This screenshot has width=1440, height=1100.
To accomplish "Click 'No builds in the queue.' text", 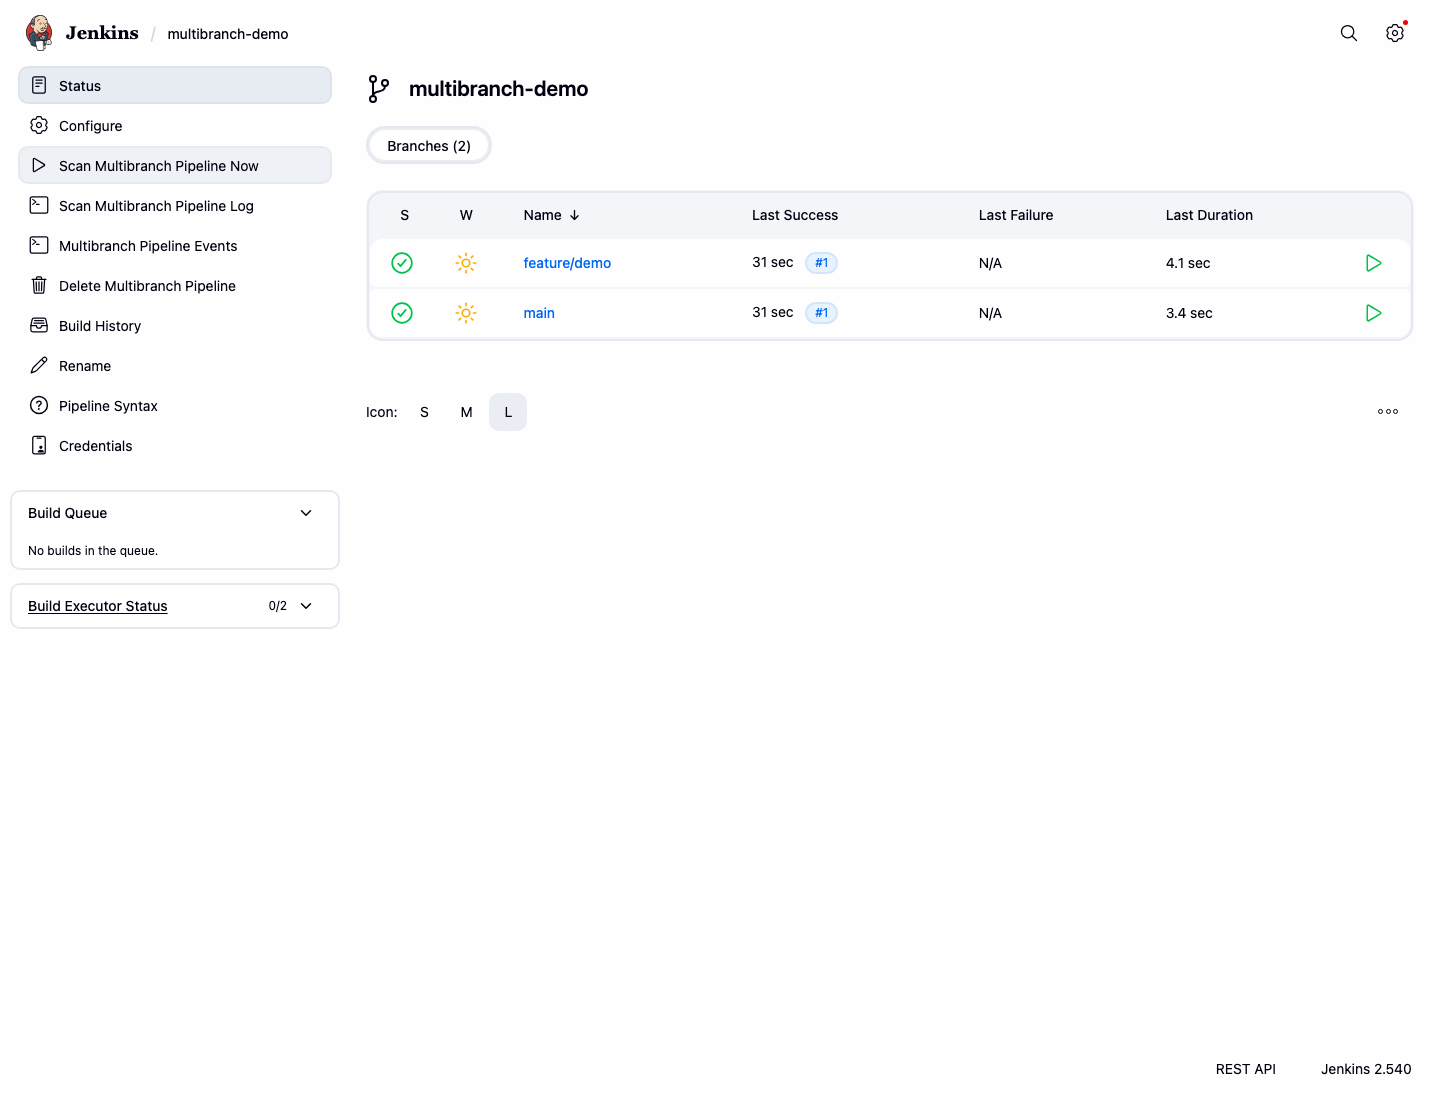I will (x=93, y=551).
